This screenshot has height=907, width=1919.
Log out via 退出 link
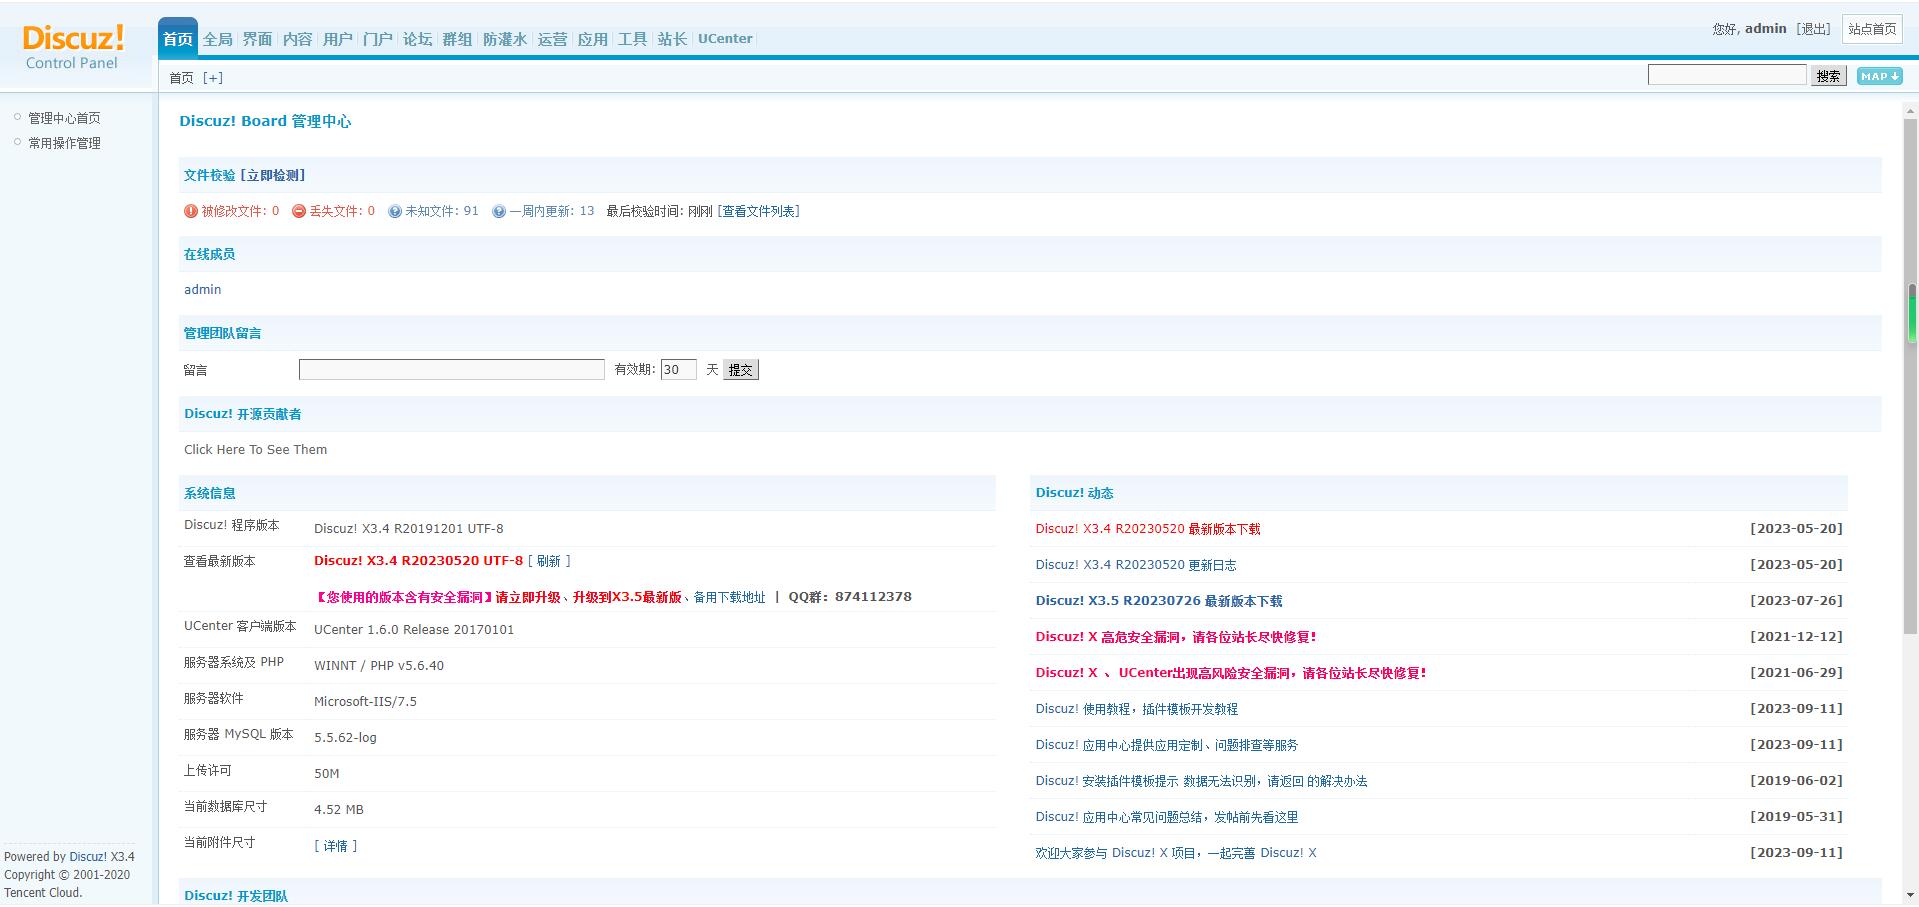[x=1813, y=29]
